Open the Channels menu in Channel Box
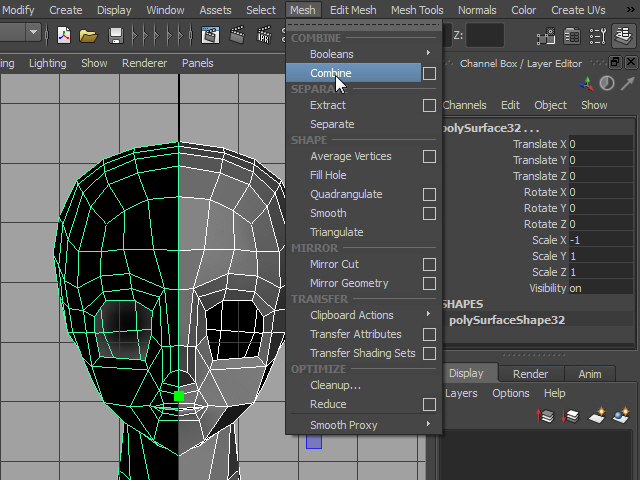640x480 pixels. (464, 105)
